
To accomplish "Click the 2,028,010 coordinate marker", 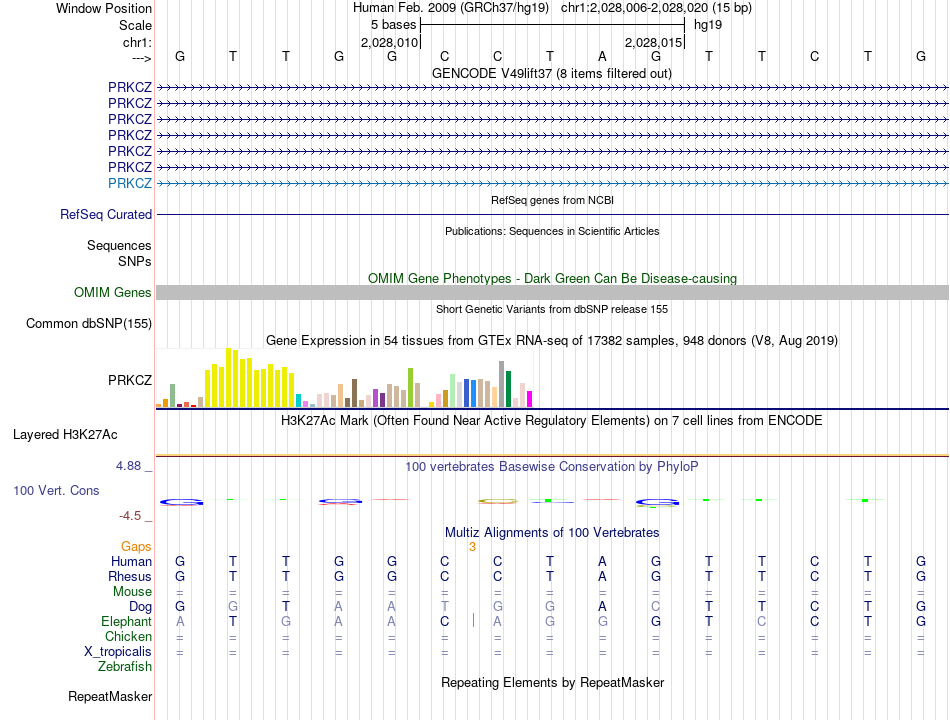I will pyautogui.click(x=389, y=42).
